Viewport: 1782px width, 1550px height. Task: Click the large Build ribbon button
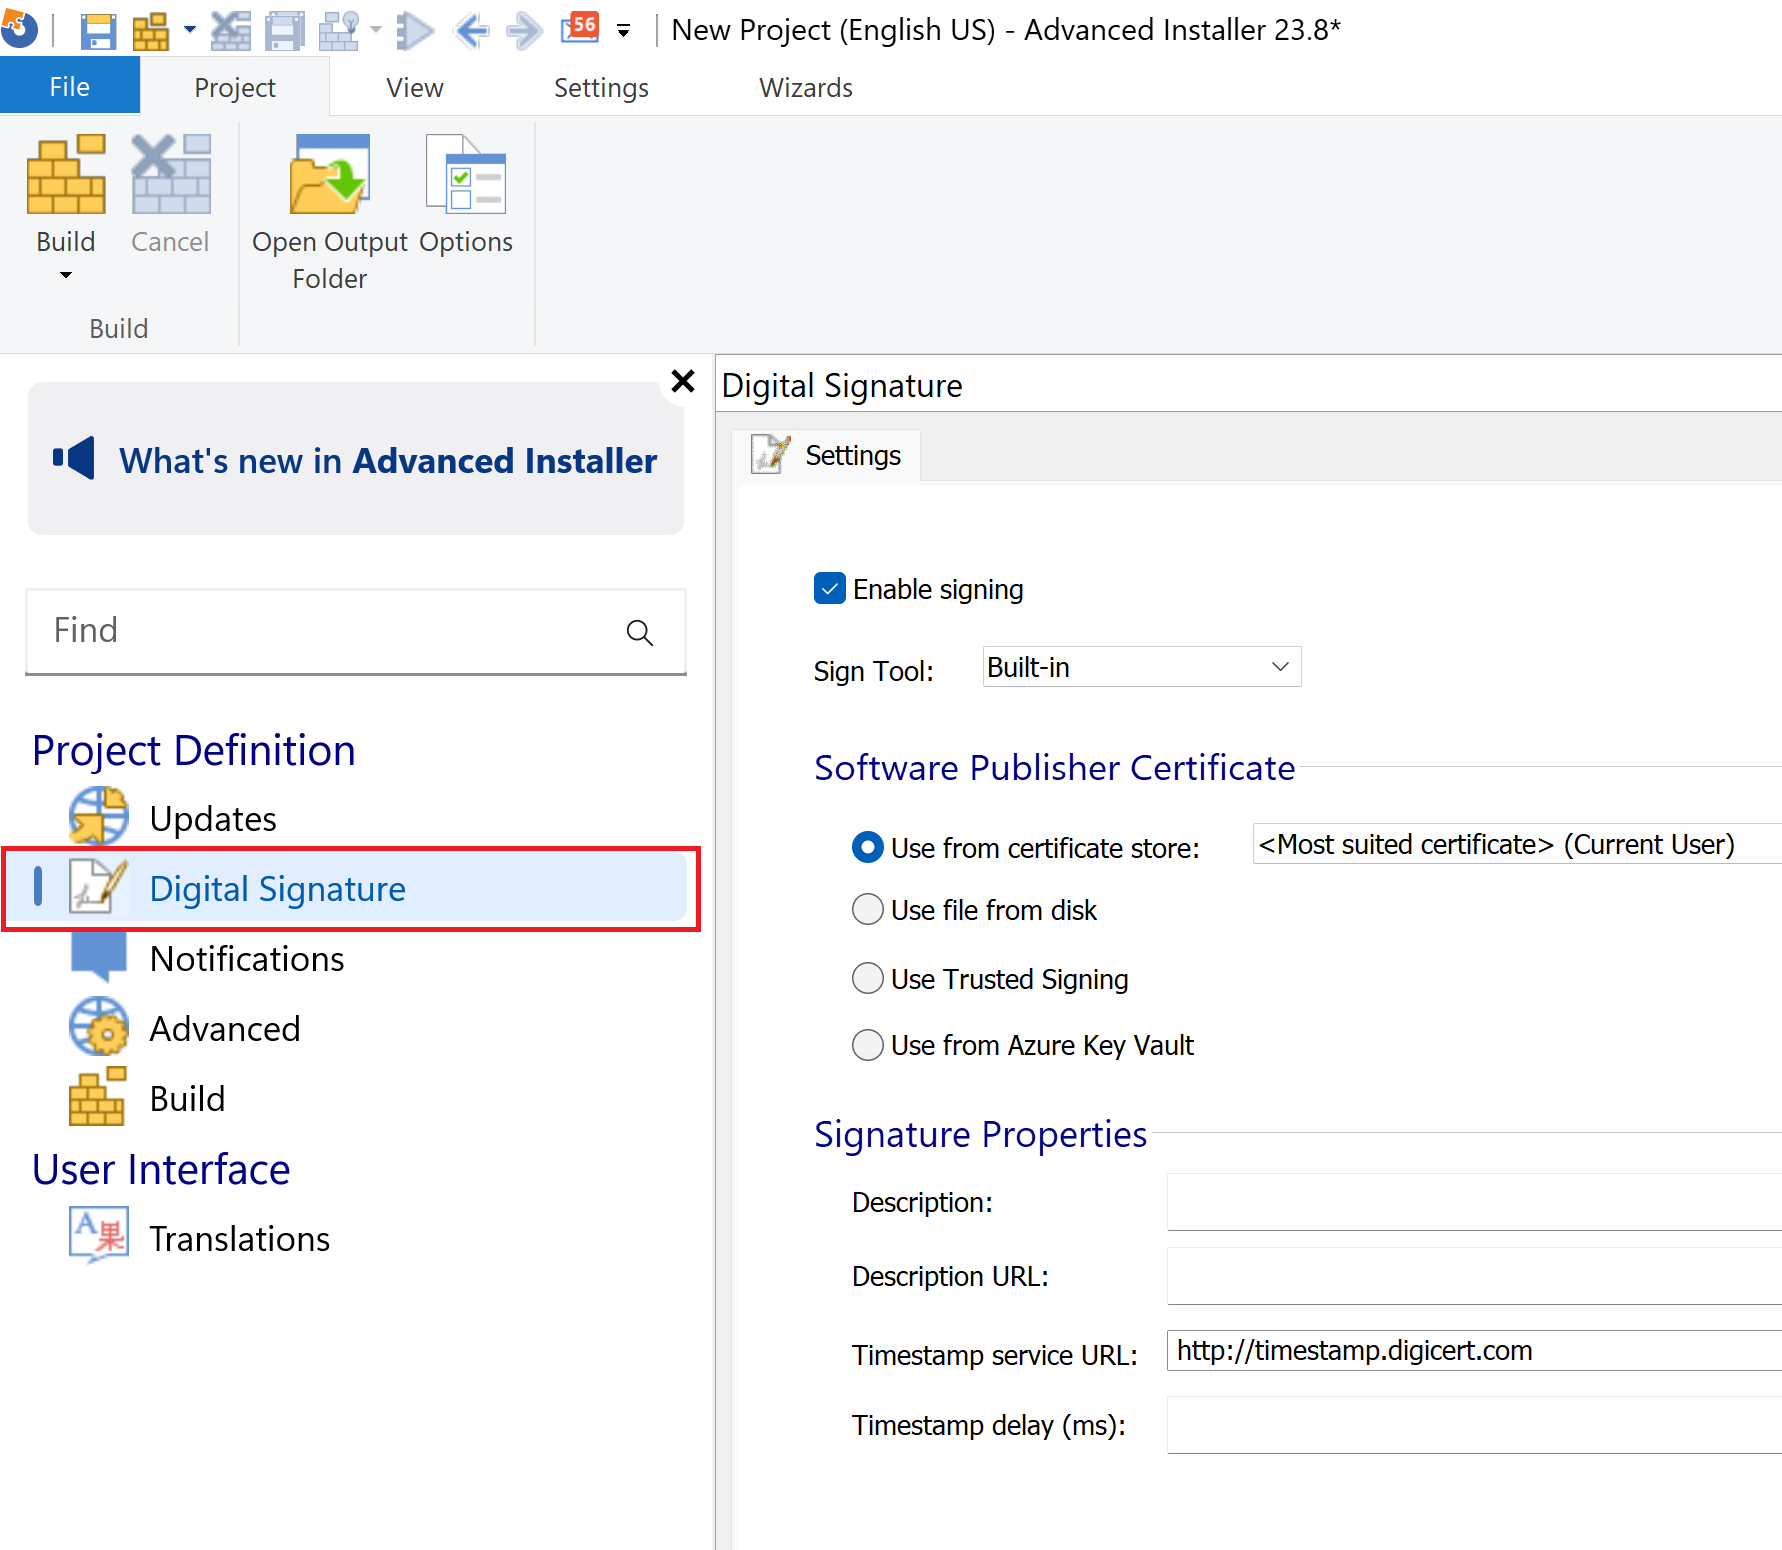tap(66, 195)
